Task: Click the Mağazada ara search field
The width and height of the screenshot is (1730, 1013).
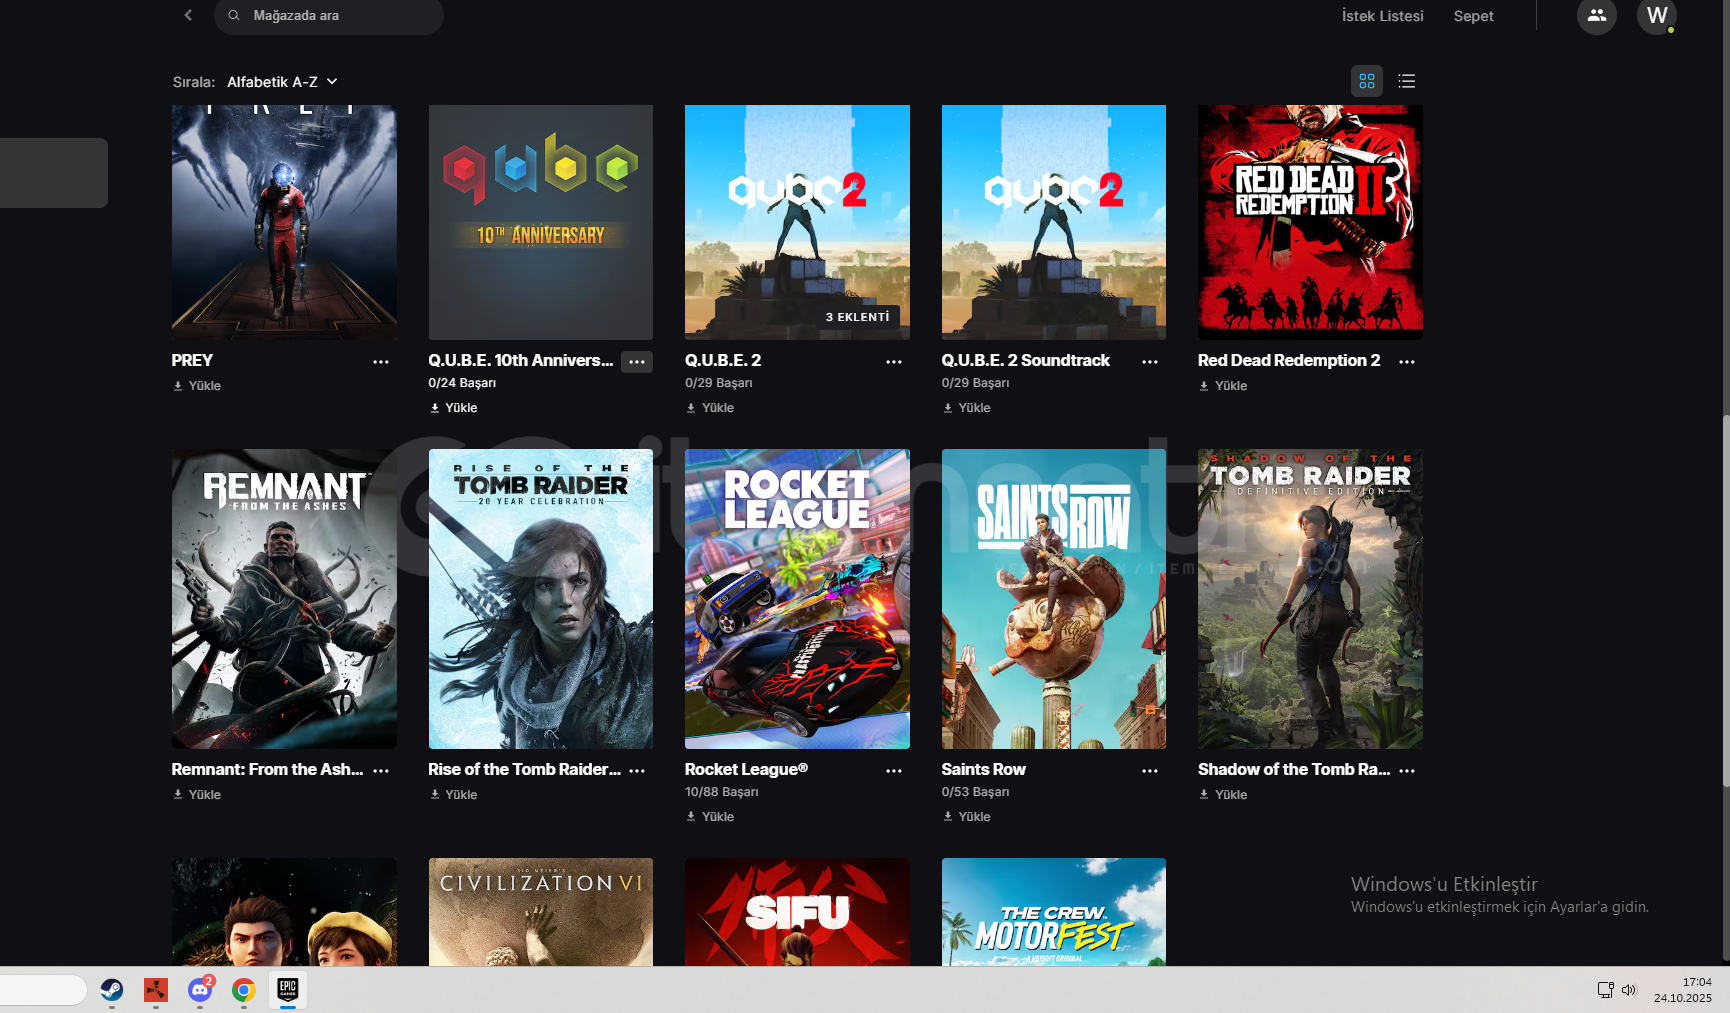Action: click(330, 16)
